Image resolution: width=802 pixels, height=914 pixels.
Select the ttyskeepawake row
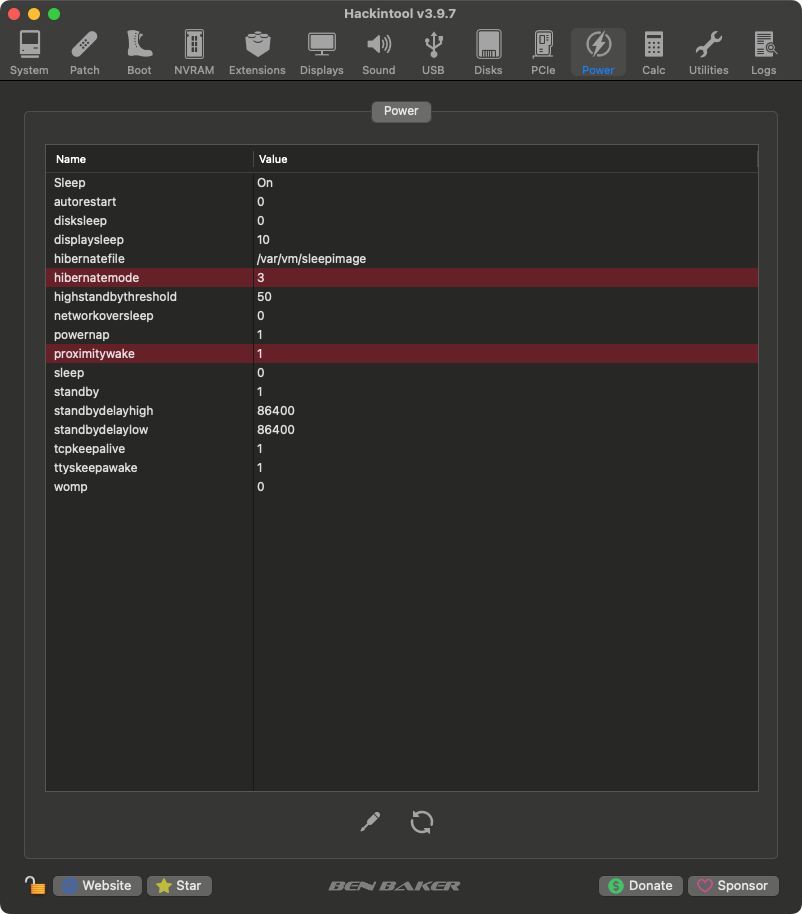coord(402,467)
